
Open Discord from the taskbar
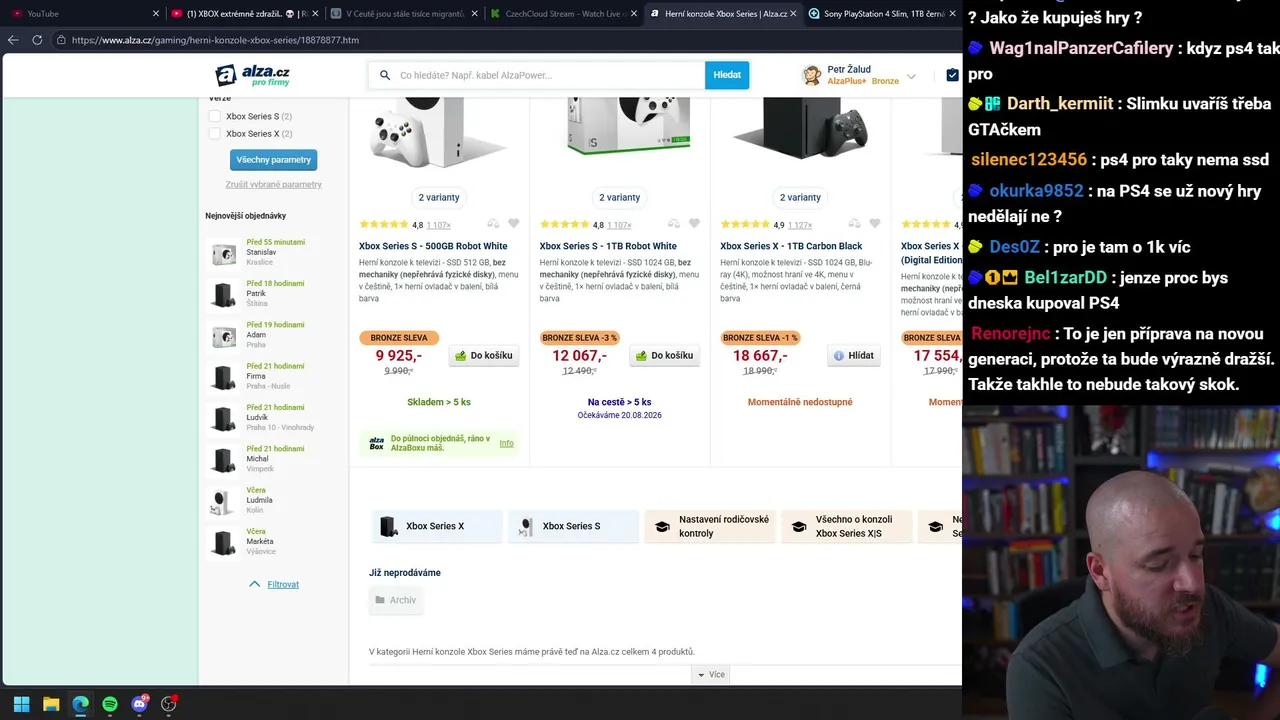(139, 704)
